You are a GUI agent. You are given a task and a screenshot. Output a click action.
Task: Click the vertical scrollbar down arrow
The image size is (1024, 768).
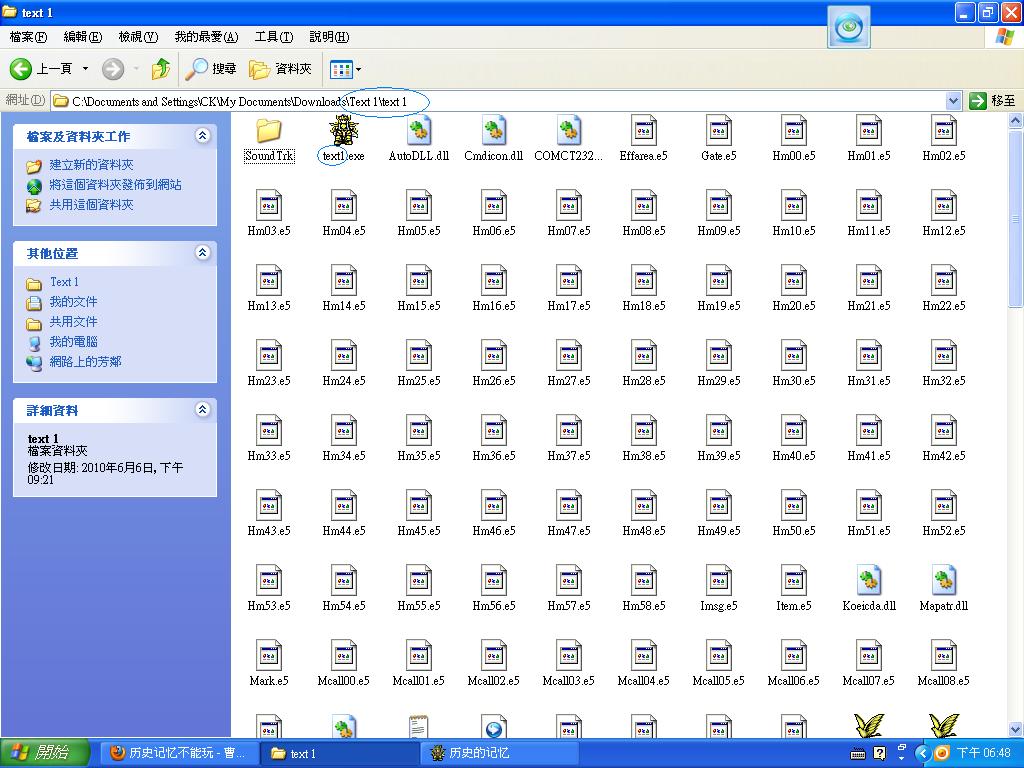1015,729
